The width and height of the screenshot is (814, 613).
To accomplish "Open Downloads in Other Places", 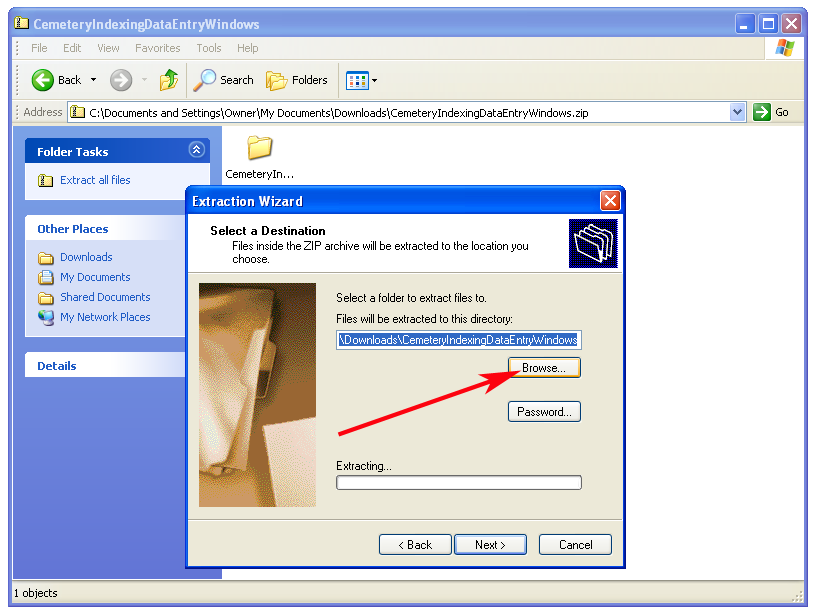I will pyautogui.click(x=86, y=257).
